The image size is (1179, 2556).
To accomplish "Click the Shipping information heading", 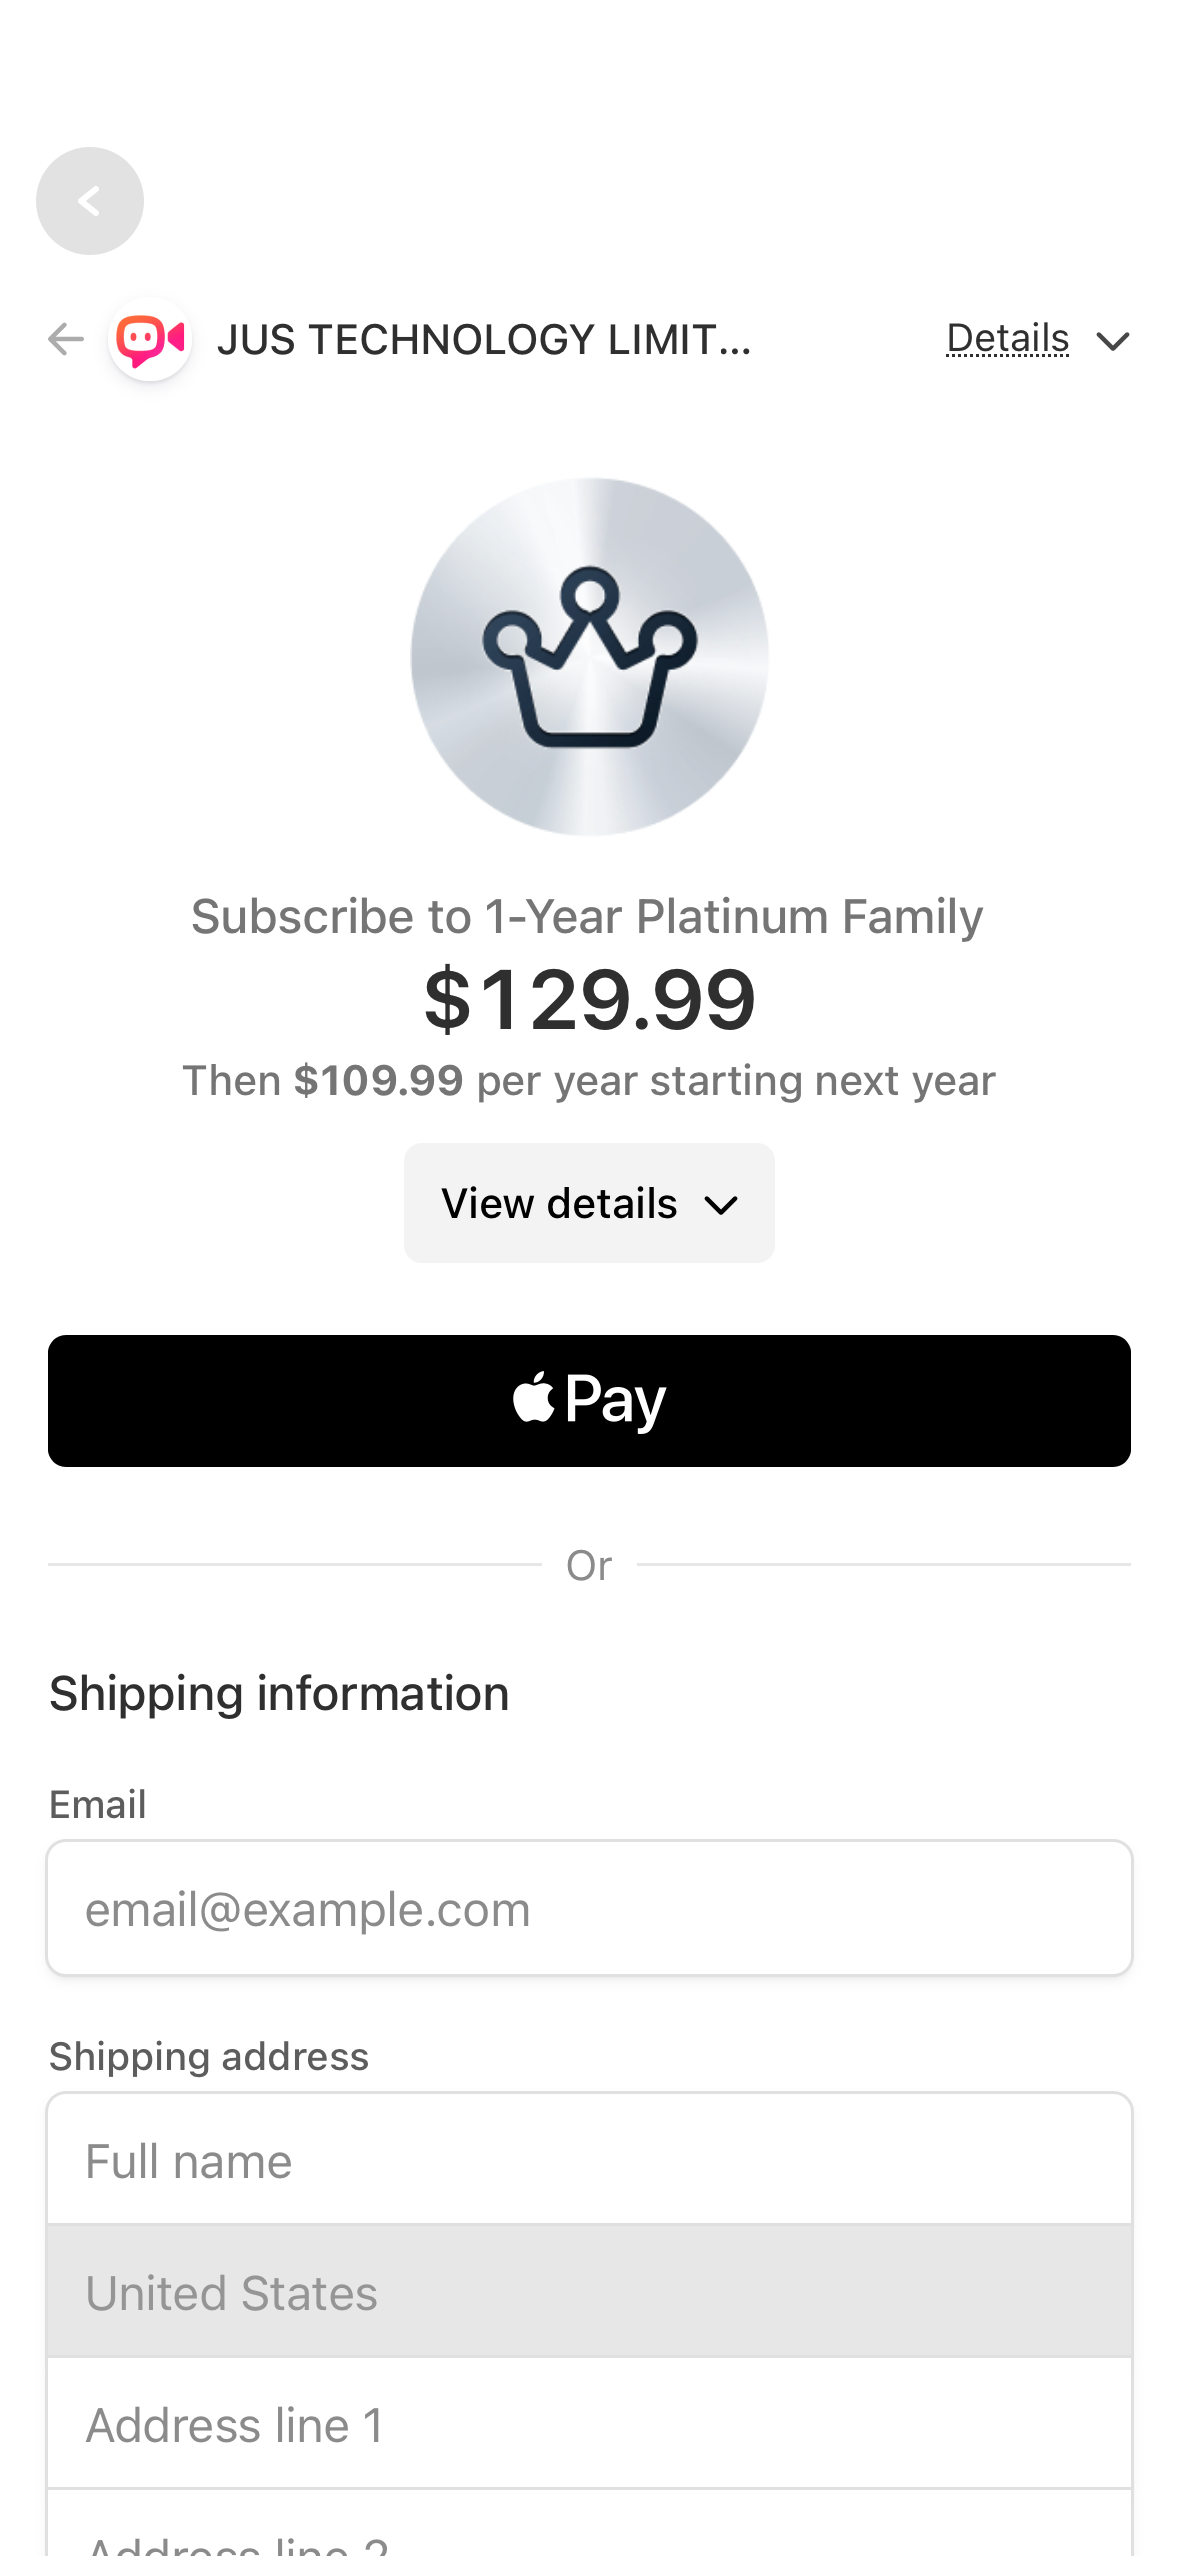I will click(279, 1694).
